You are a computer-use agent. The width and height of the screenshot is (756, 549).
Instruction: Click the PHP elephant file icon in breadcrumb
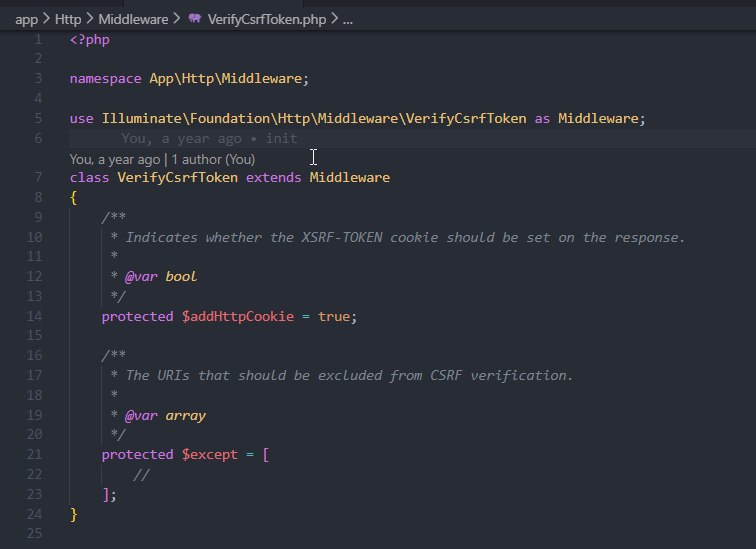(195, 19)
